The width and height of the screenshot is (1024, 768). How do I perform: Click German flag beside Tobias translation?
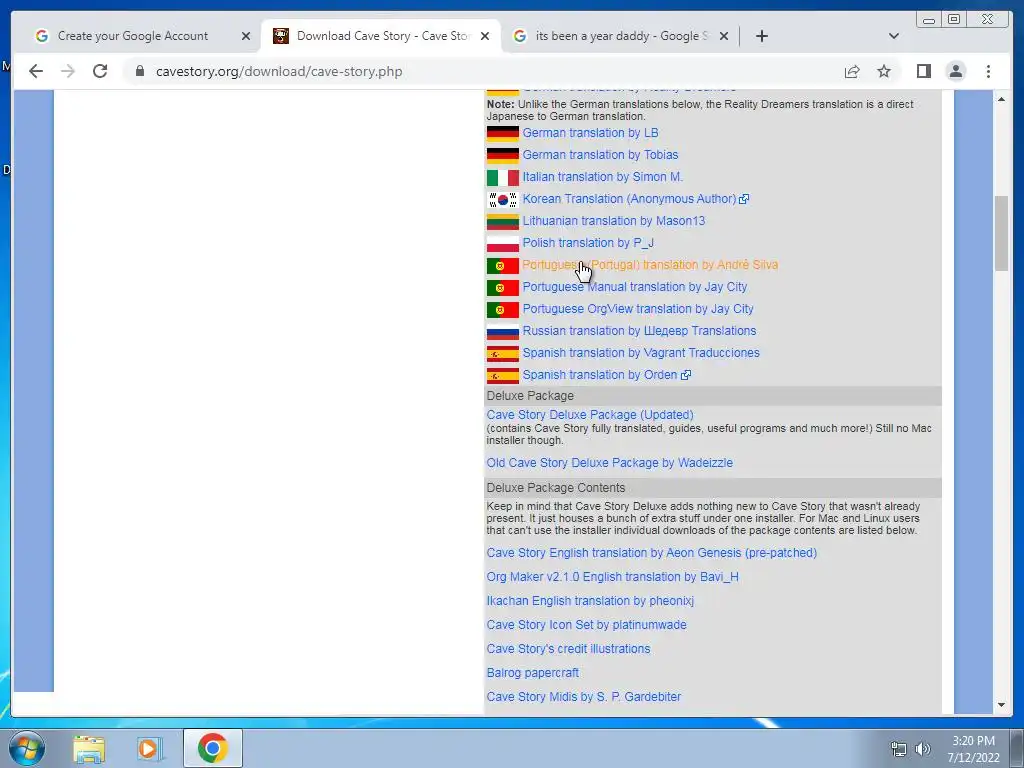[502, 155]
